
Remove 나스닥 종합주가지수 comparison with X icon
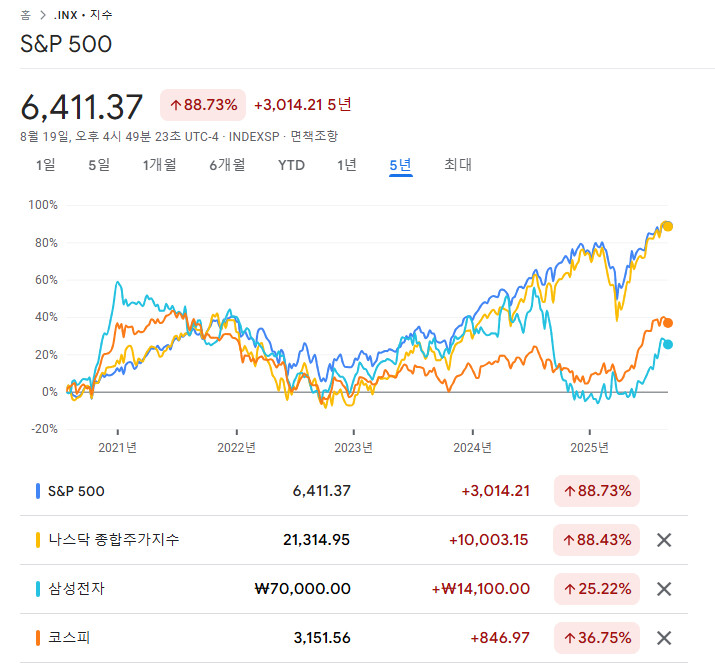point(663,540)
